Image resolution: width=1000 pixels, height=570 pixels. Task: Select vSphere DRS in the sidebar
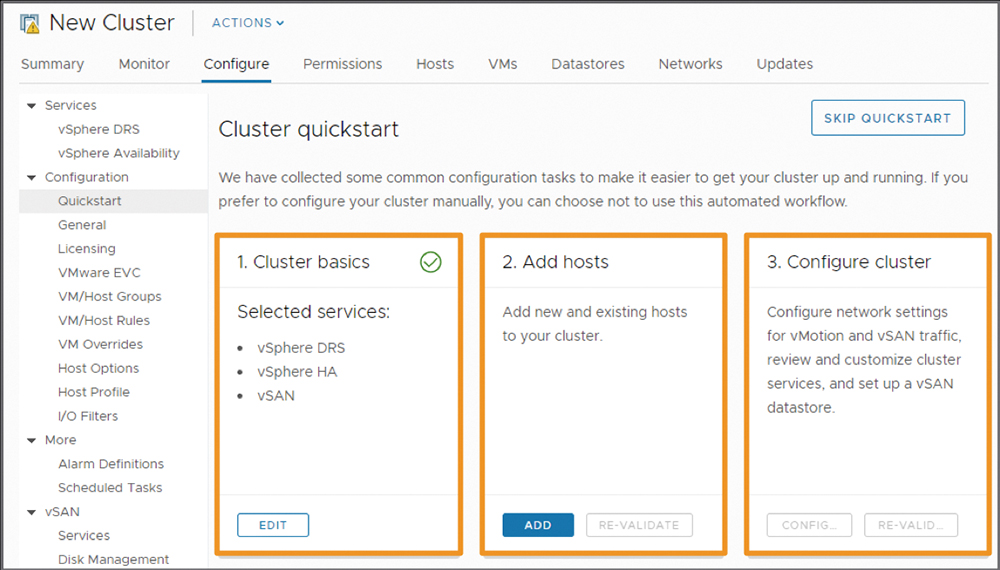click(x=99, y=129)
